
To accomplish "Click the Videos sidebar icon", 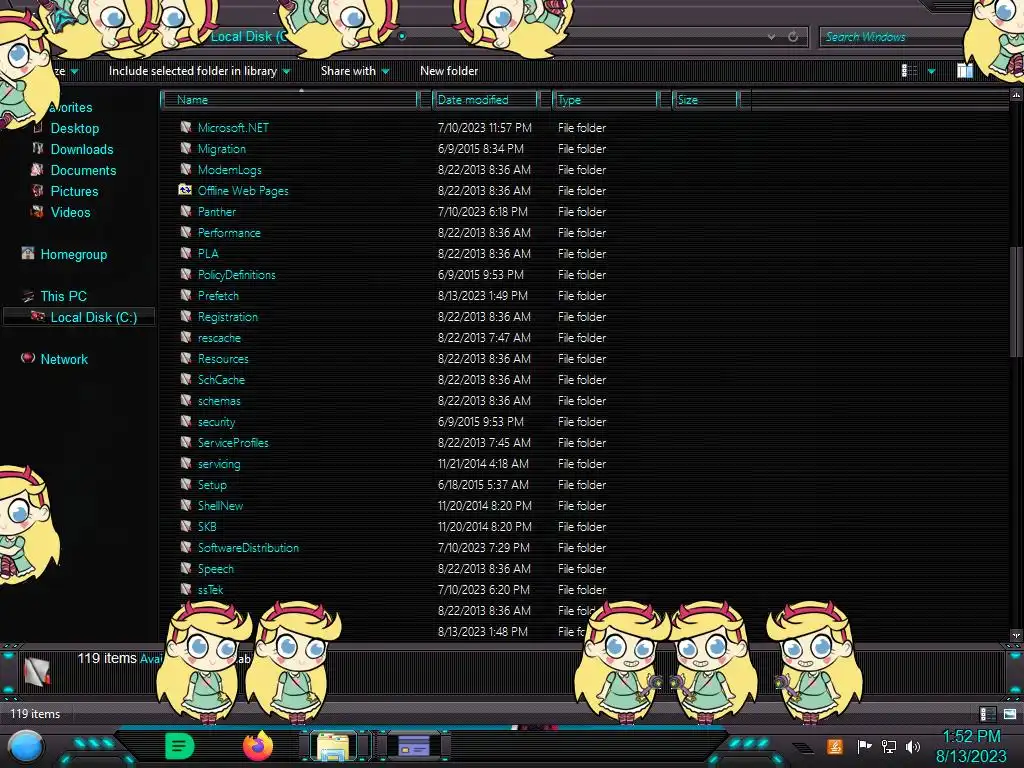I will pos(37,212).
